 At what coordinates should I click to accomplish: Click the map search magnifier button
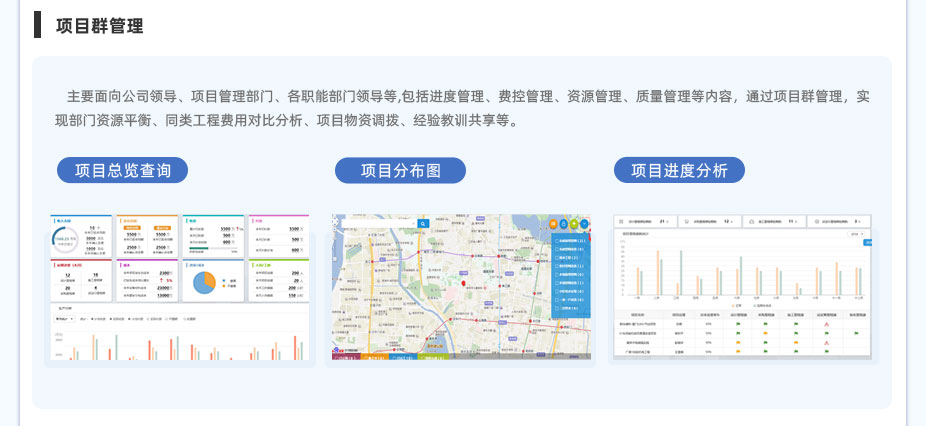pos(423,224)
